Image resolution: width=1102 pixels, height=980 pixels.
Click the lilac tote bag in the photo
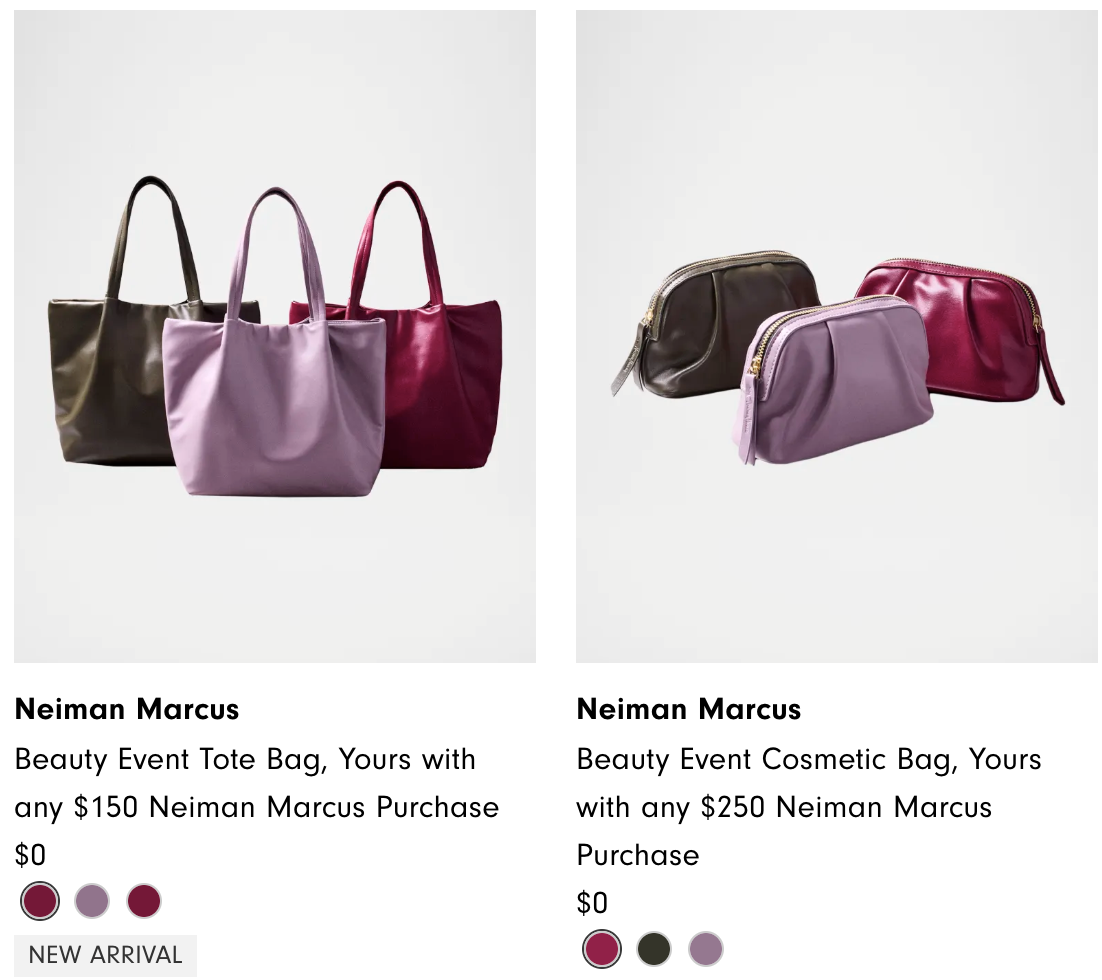(275, 400)
